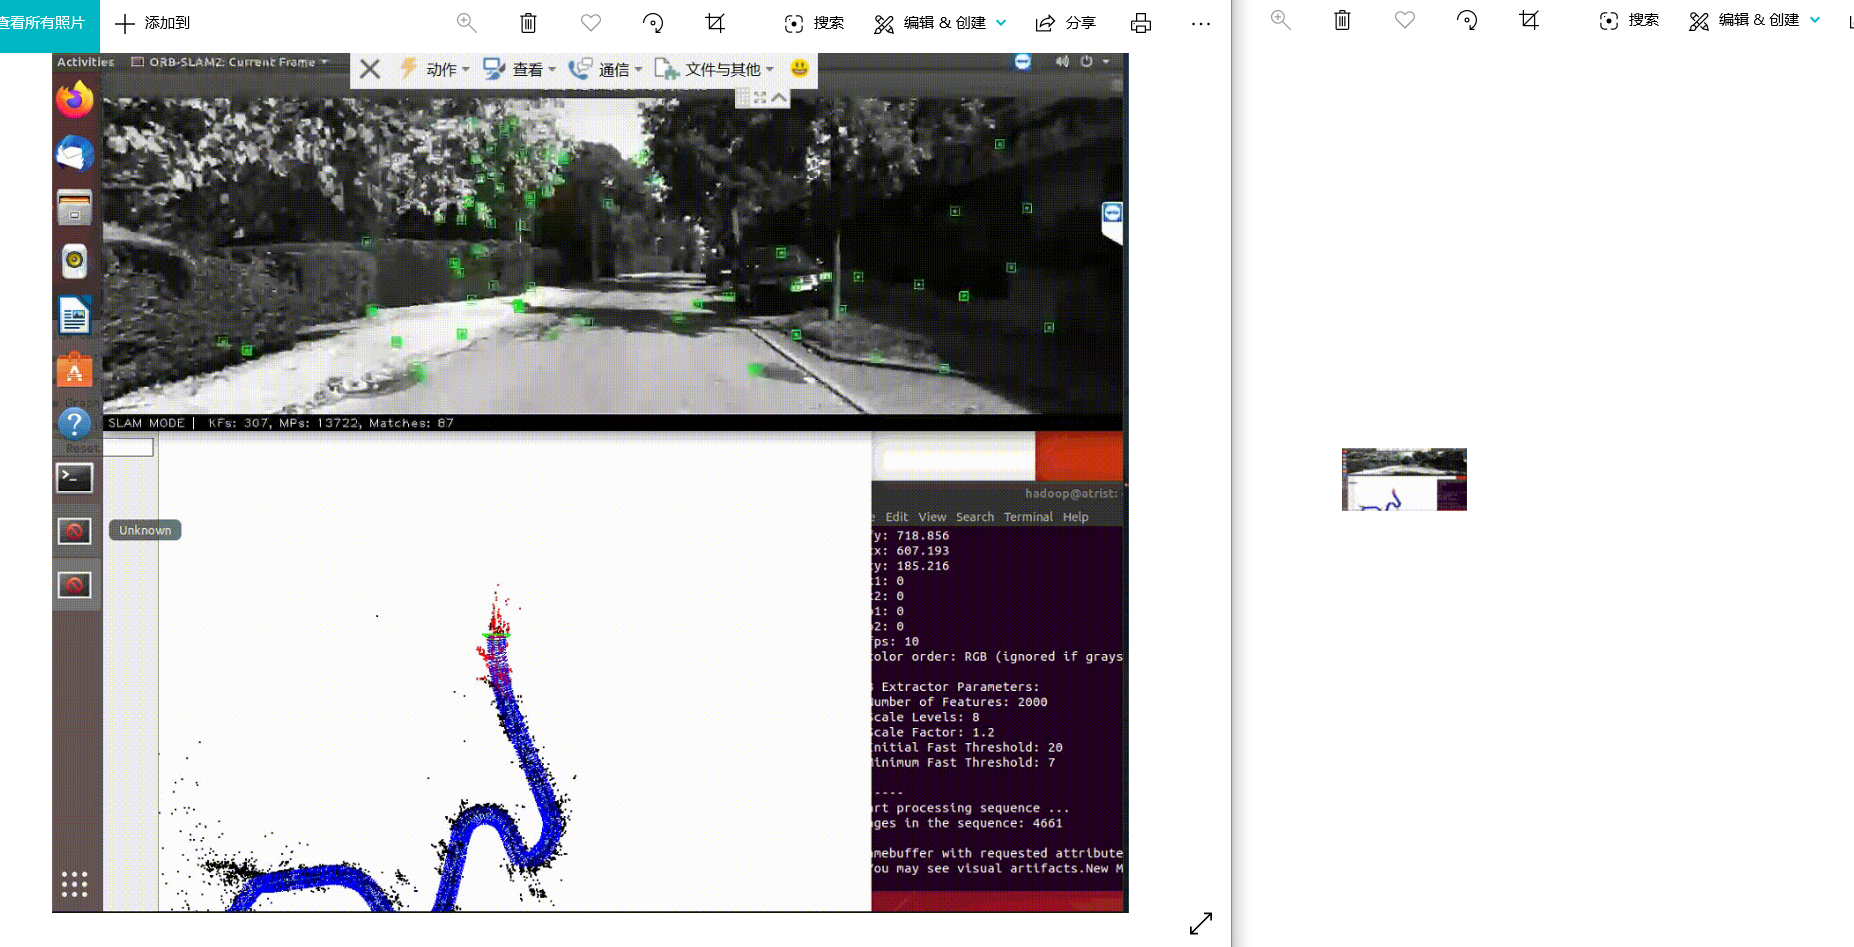Open Firefox from the Ubuntu dock

point(75,100)
